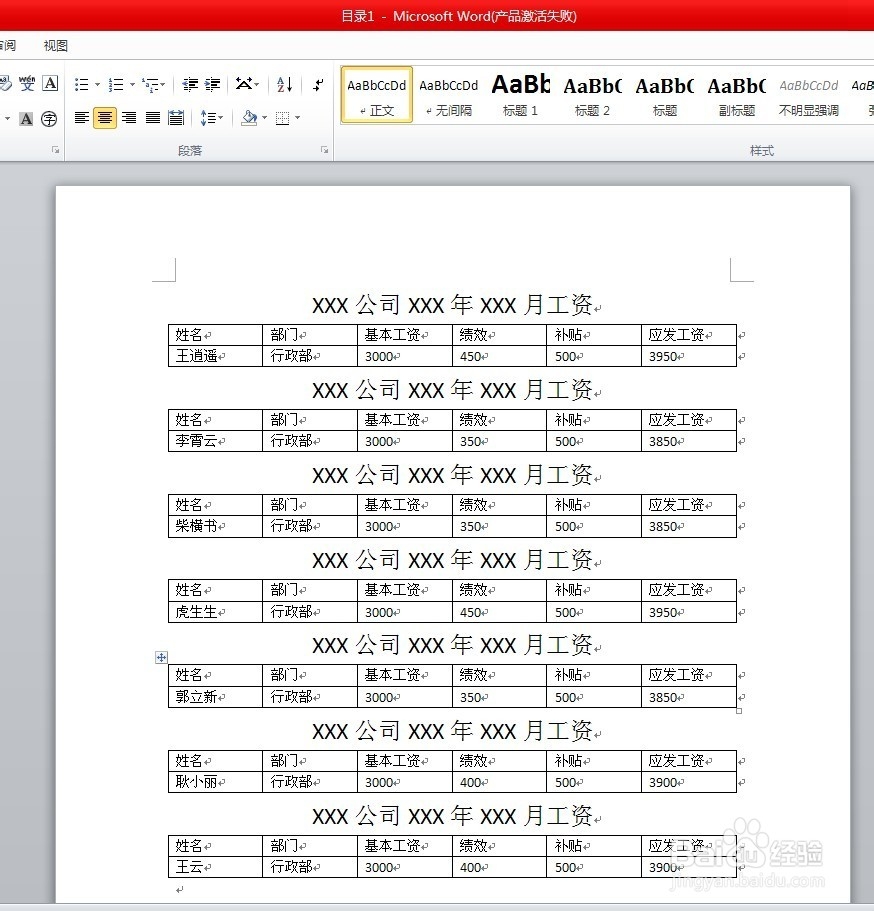
Task: Open Asian layout dropdown arrow
Action: (257, 85)
